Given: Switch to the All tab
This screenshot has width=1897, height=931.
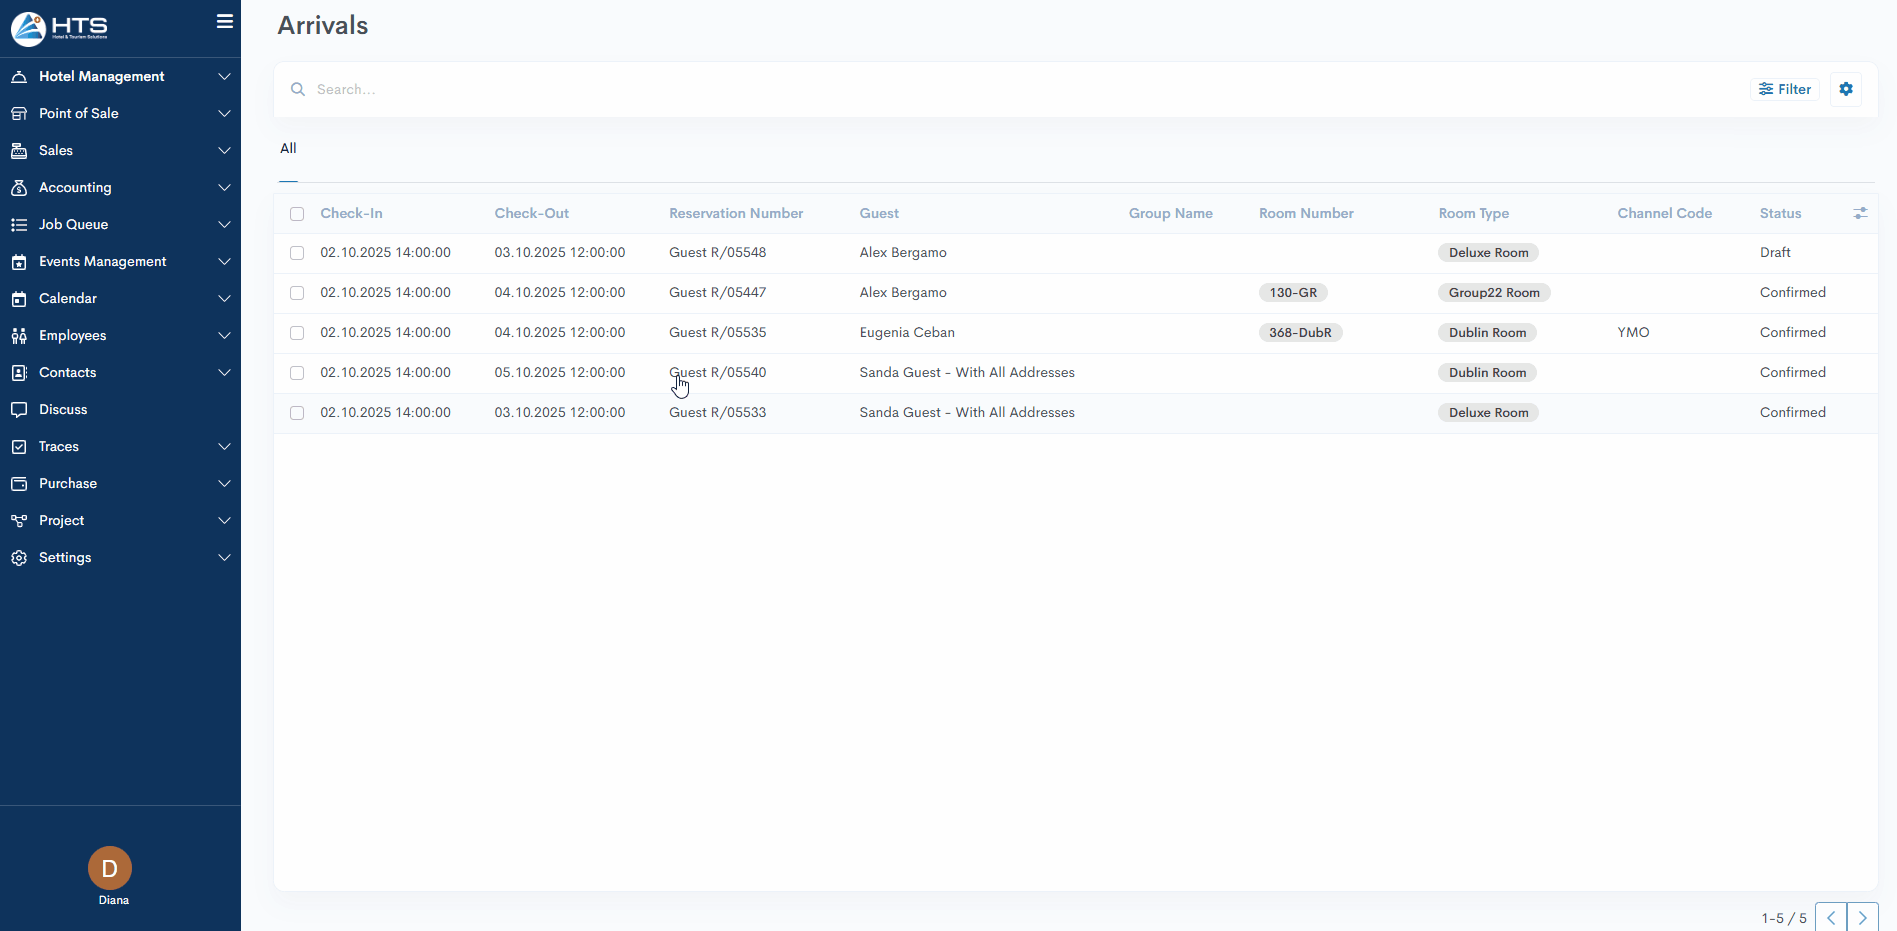Looking at the screenshot, I should (288, 149).
